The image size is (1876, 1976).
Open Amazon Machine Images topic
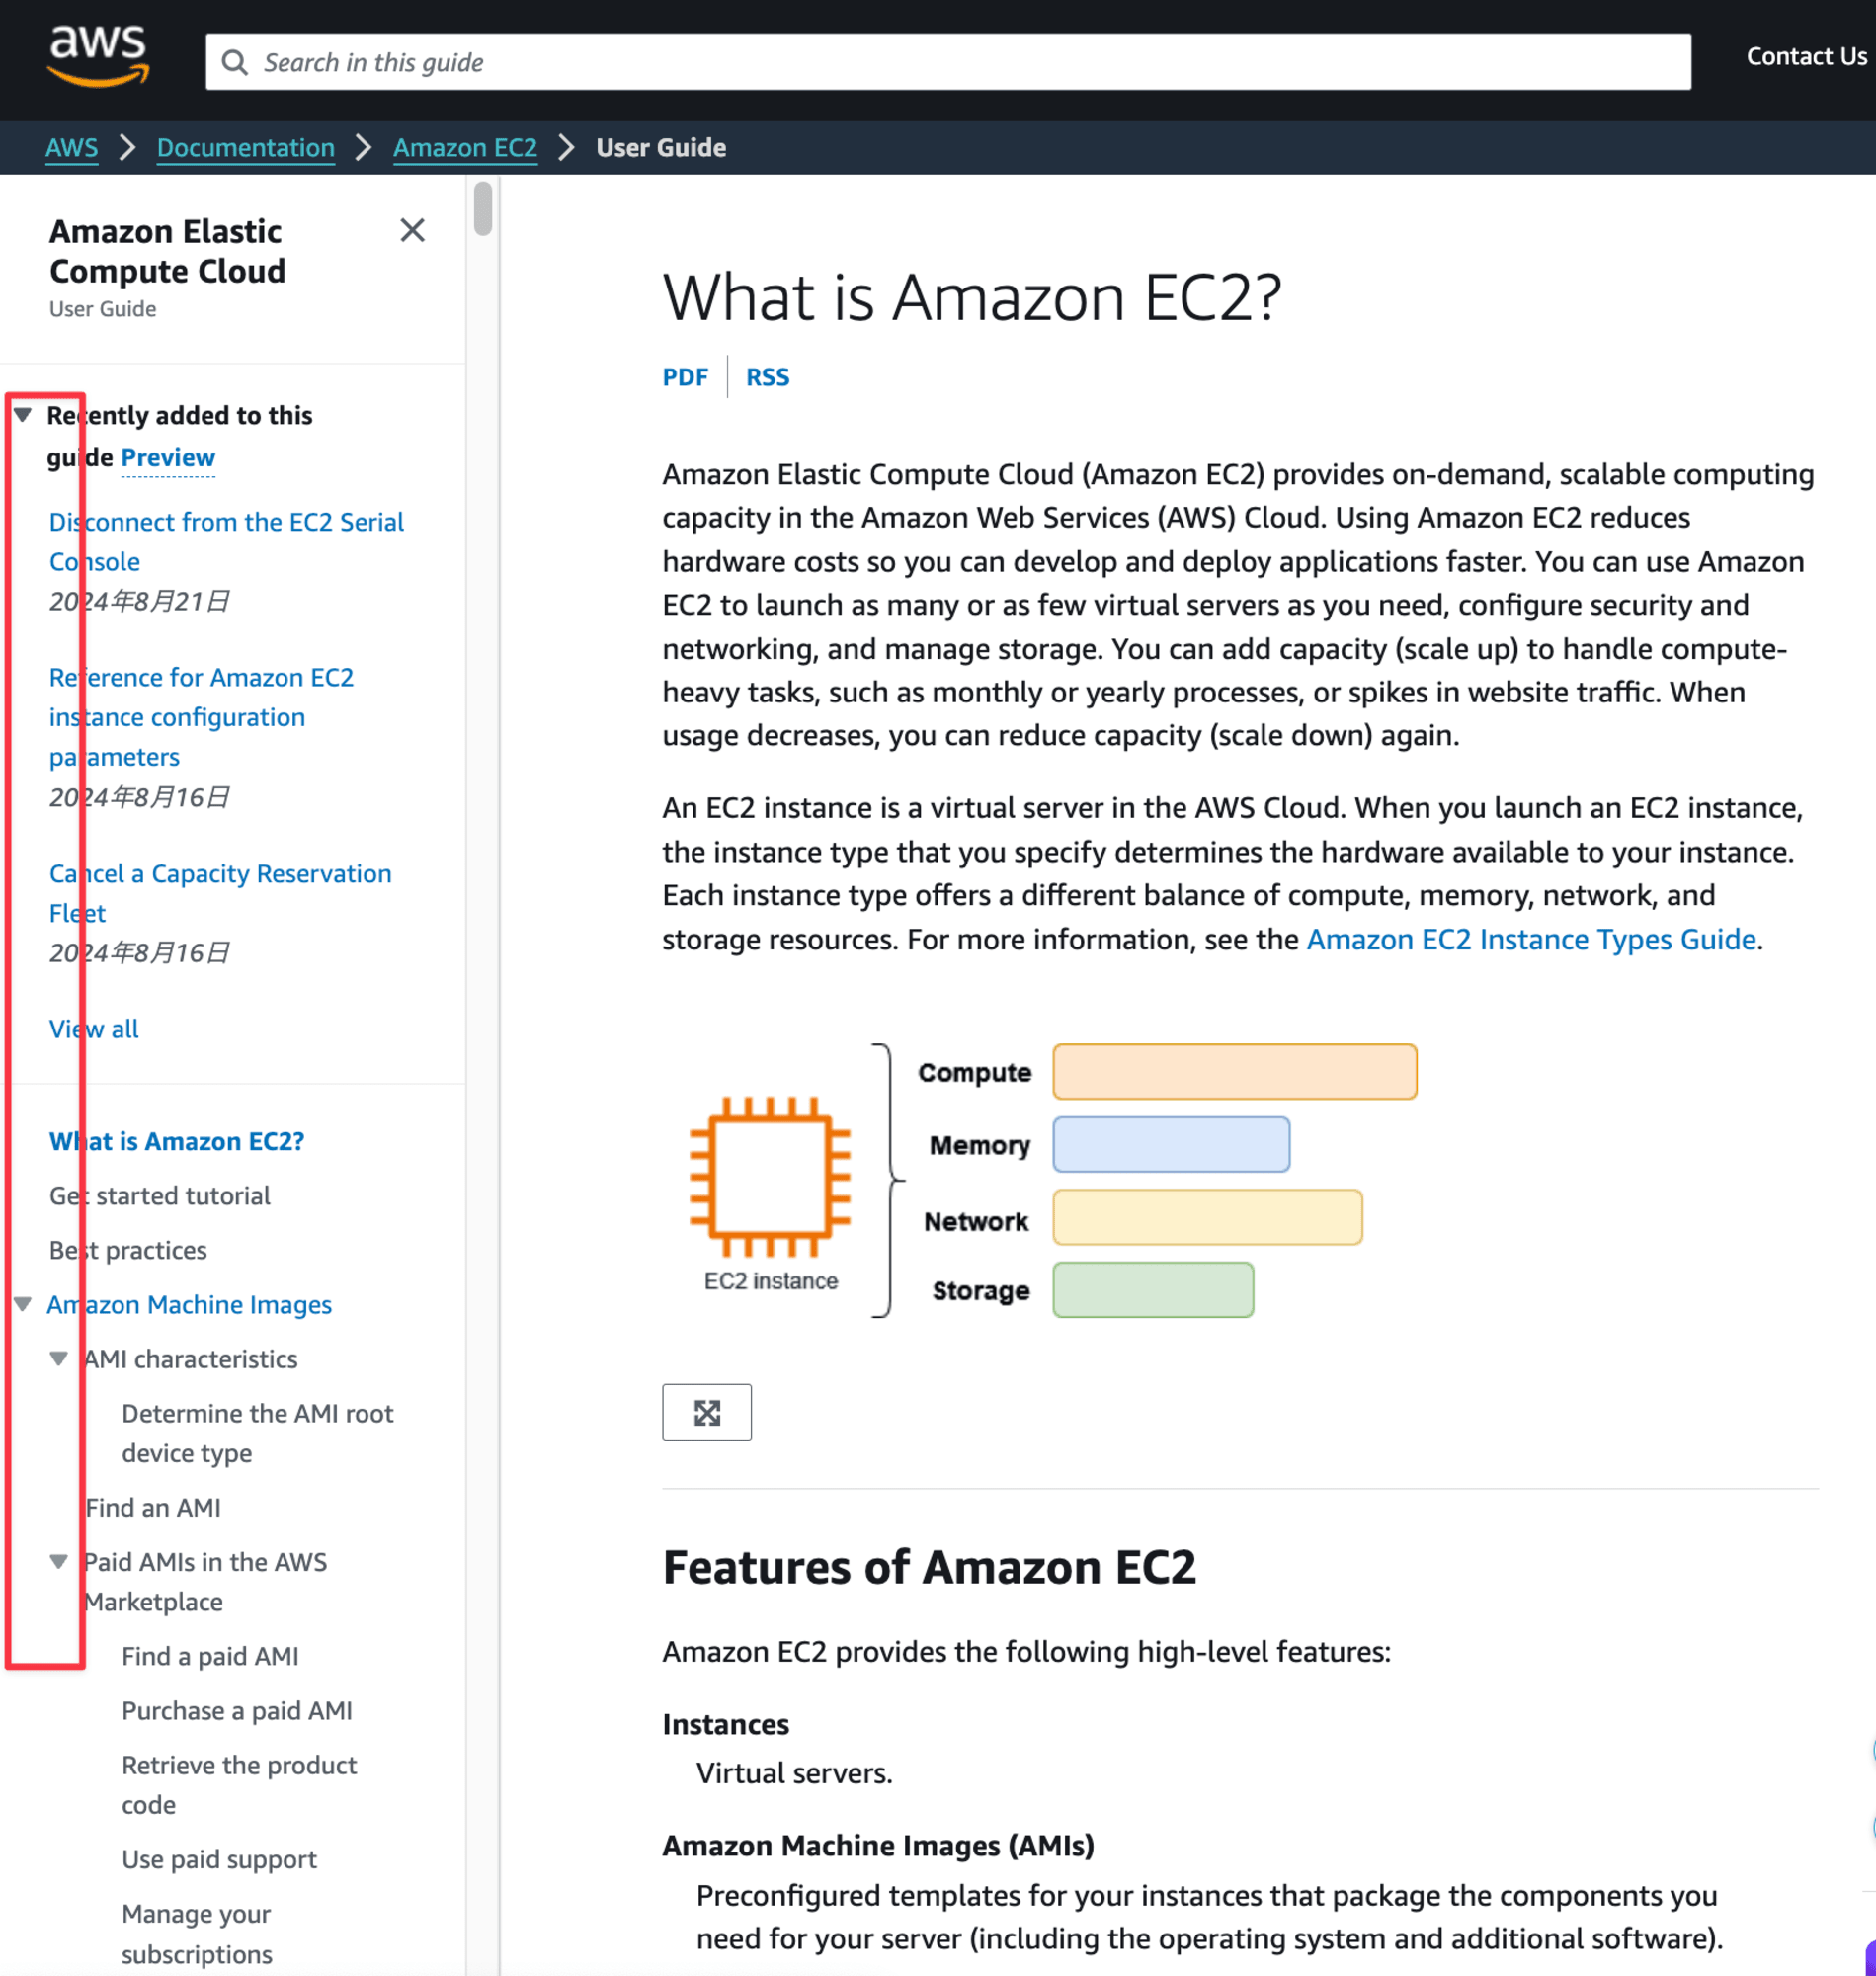click(x=190, y=1305)
